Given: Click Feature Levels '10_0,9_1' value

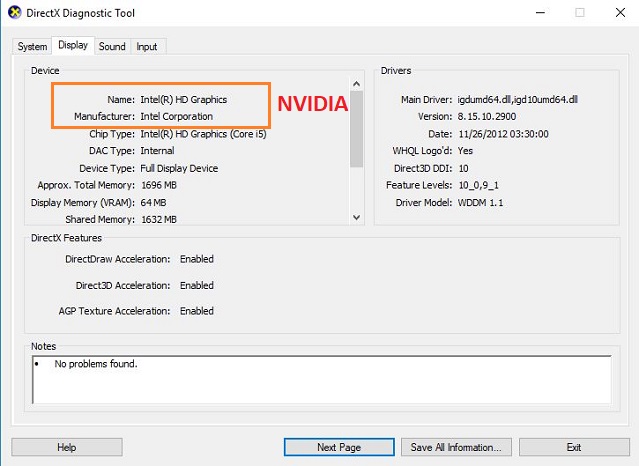Looking at the screenshot, I should tap(478, 186).
